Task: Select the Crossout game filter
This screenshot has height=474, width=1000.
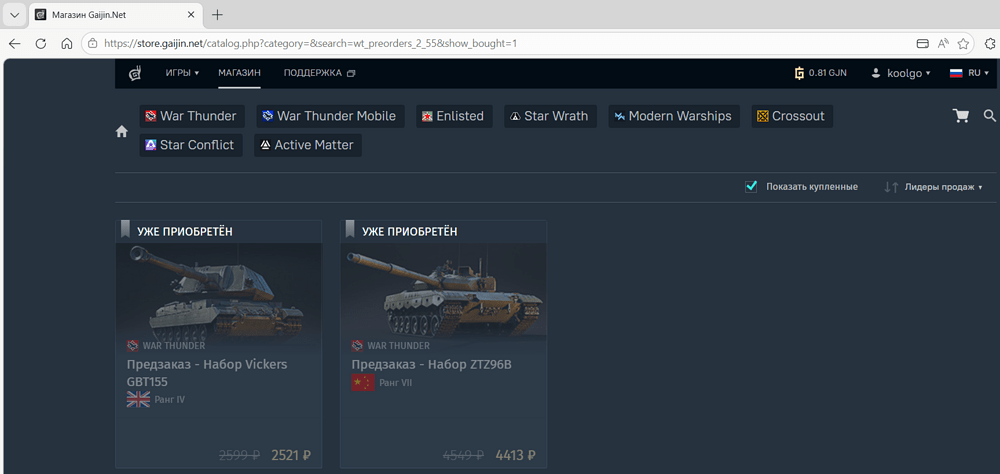Action: [x=791, y=116]
